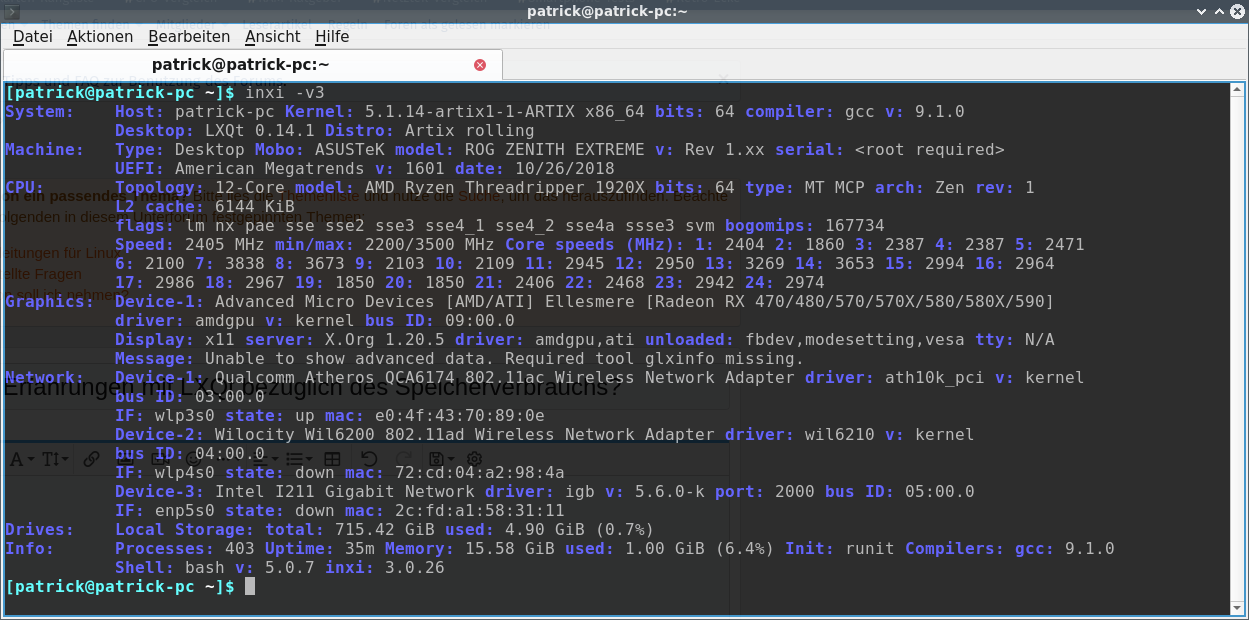
Task: Open the window menu icon in the title bar
Action: (x=12, y=10)
